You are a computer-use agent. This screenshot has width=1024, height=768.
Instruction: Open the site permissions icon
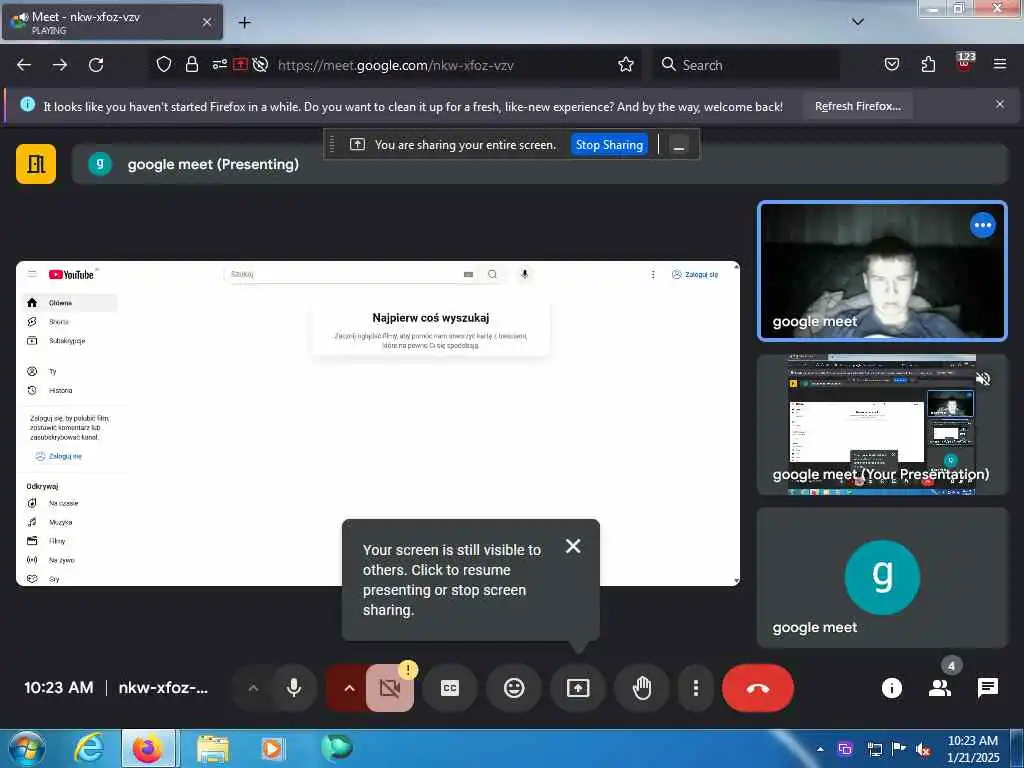click(219, 65)
